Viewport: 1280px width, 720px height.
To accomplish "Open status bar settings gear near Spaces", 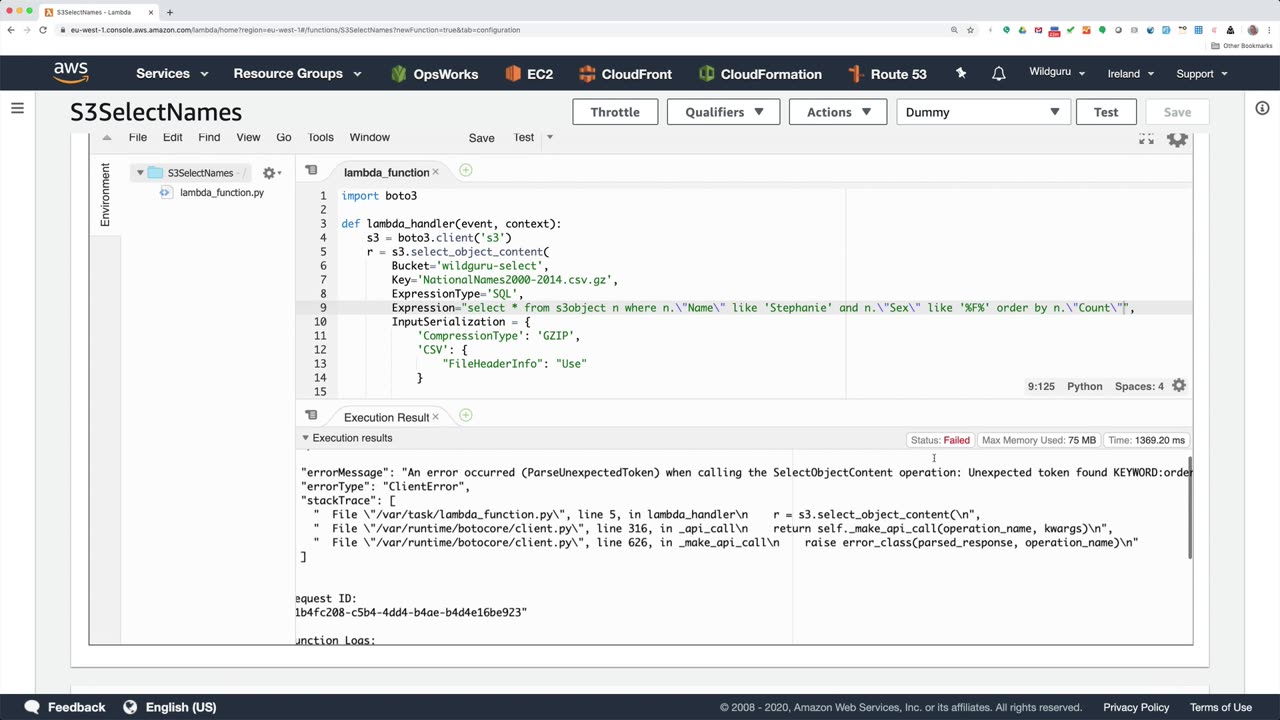I will tap(1179, 386).
